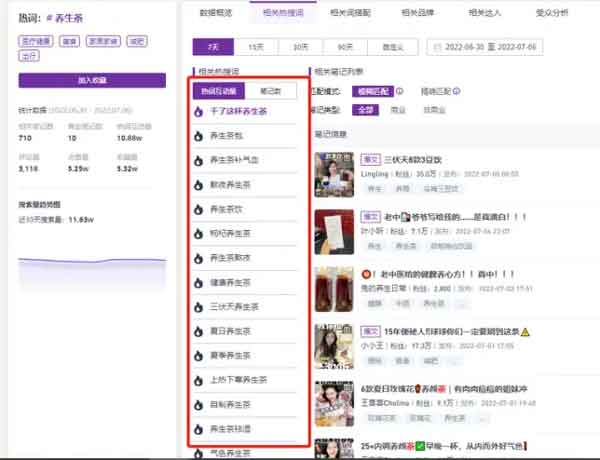Open the 受众分析 tab
The height and width of the screenshot is (460, 600).
[x=552, y=13]
